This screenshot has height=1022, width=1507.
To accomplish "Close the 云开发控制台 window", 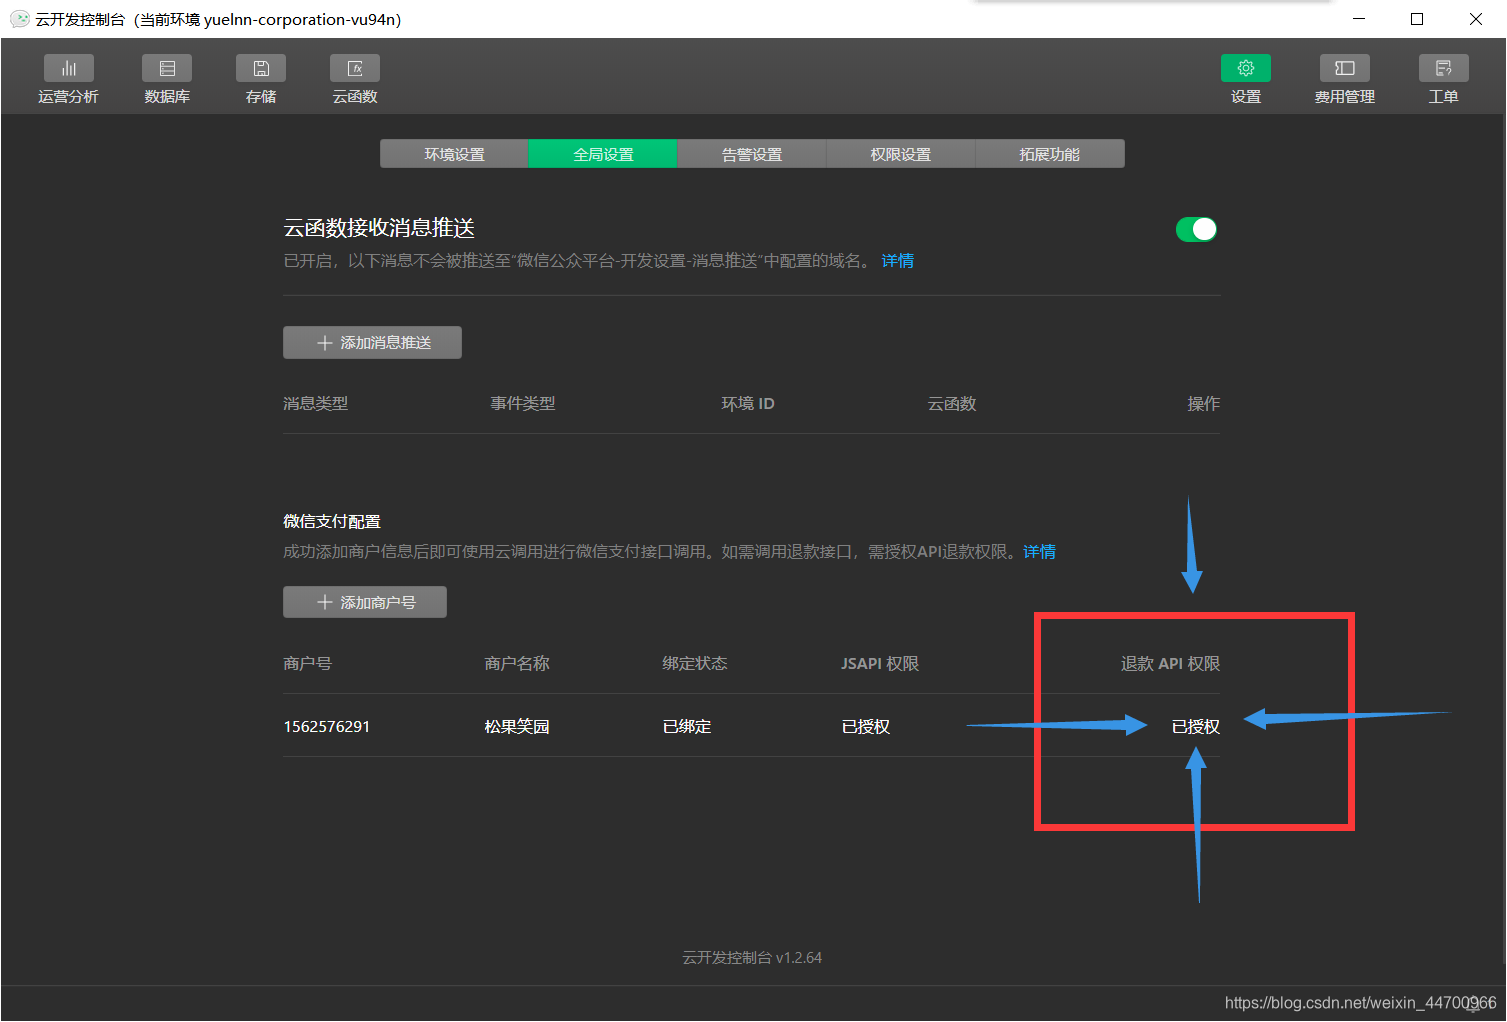I will (x=1476, y=19).
